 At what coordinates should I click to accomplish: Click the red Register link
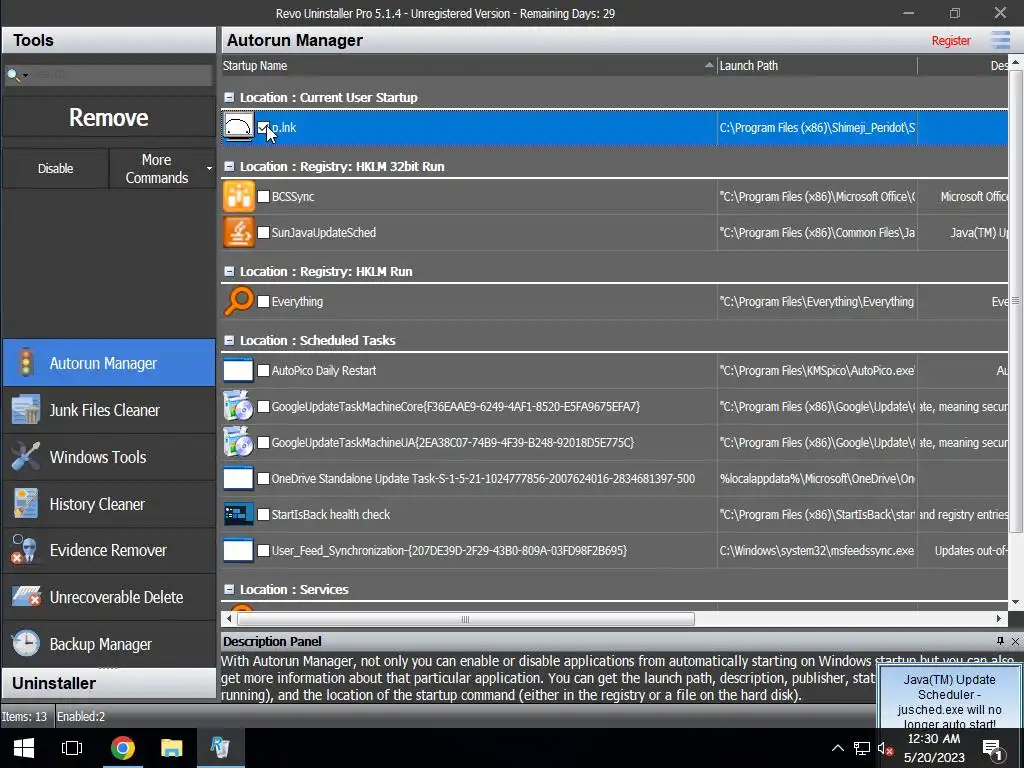tap(950, 40)
